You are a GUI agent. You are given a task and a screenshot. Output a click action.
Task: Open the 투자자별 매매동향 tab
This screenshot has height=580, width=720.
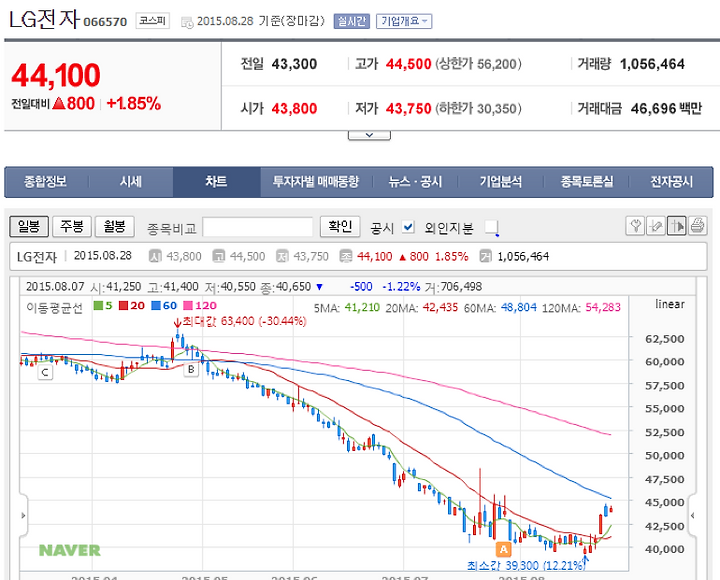tap(316, 182)
